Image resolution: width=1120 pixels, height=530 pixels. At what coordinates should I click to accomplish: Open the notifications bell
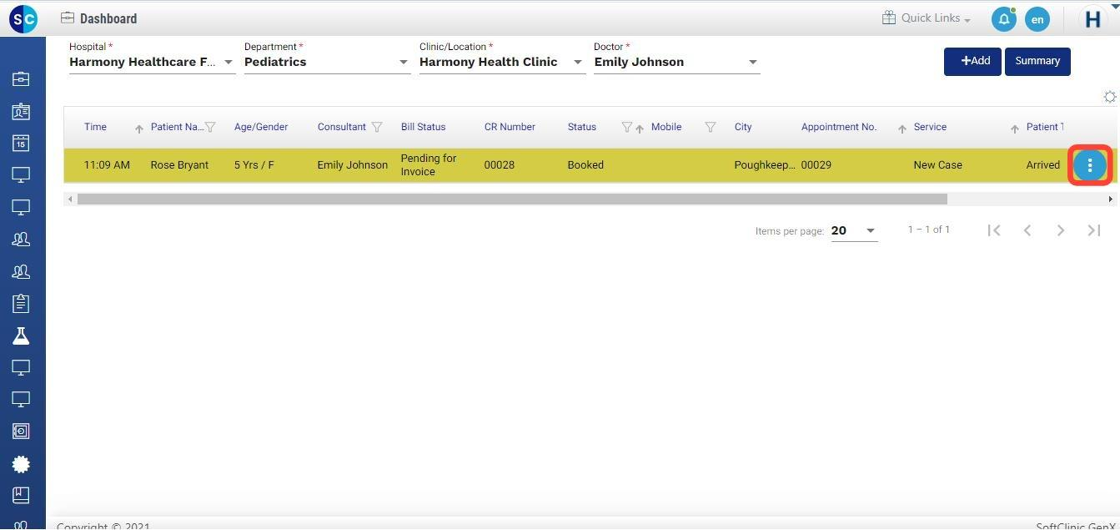(1003, 19)
